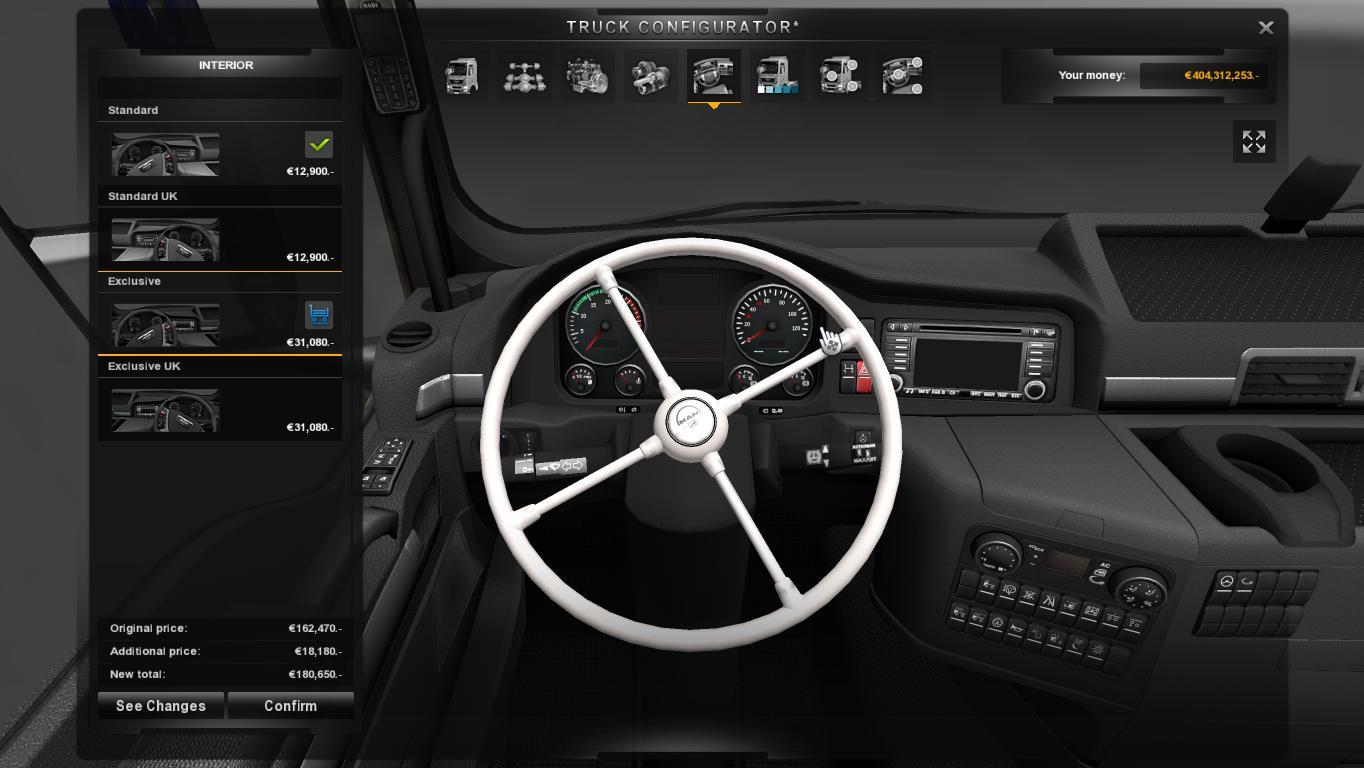Select the transmission category icon
Image resolution: width=1364 pixels, height=768 pixels.
651,75
